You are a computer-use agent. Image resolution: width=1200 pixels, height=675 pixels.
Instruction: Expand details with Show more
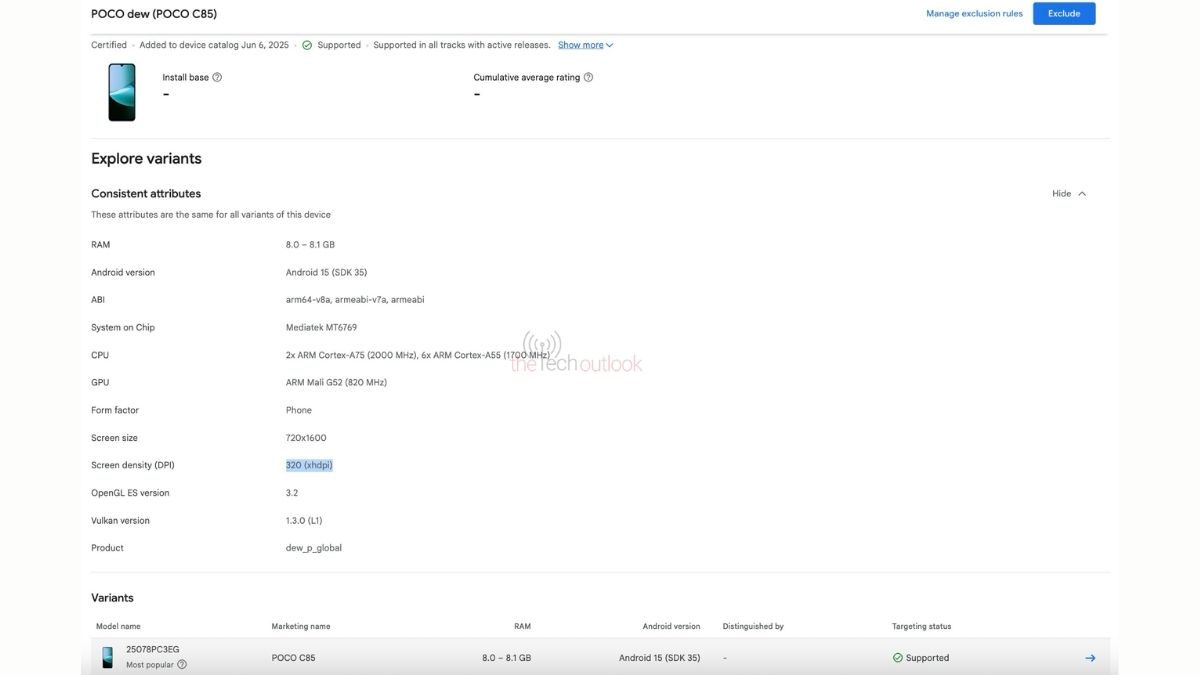click(x=585, y=45)
